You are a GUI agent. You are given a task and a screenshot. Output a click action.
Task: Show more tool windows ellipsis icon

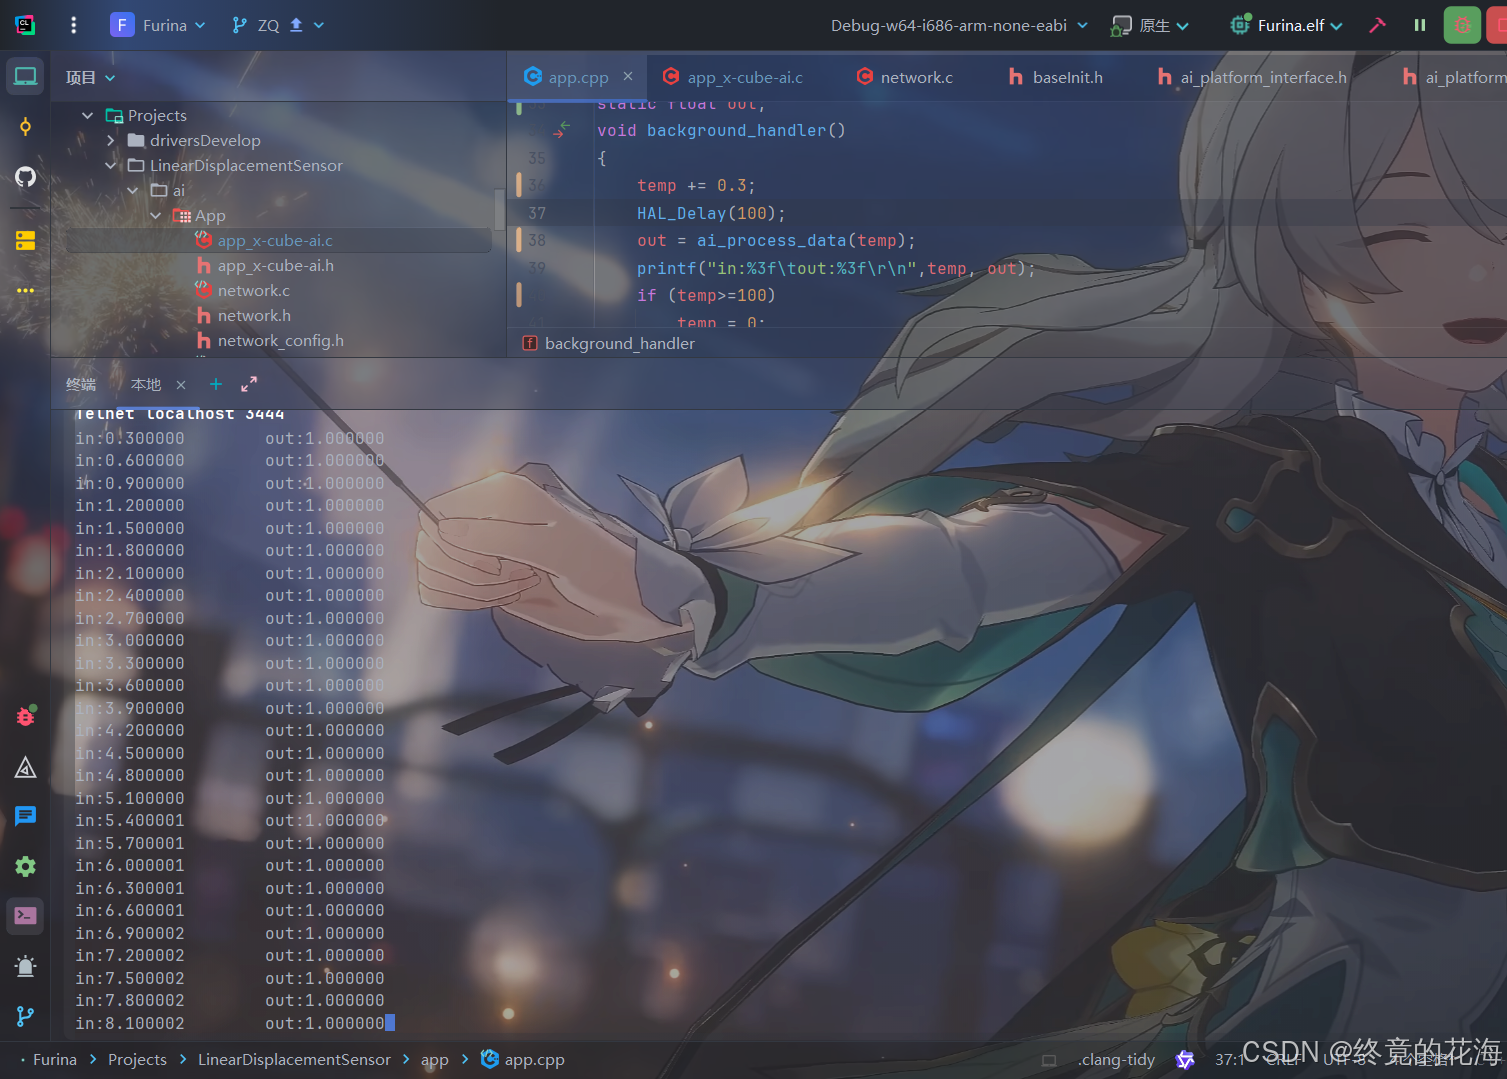tap(25, 290)
